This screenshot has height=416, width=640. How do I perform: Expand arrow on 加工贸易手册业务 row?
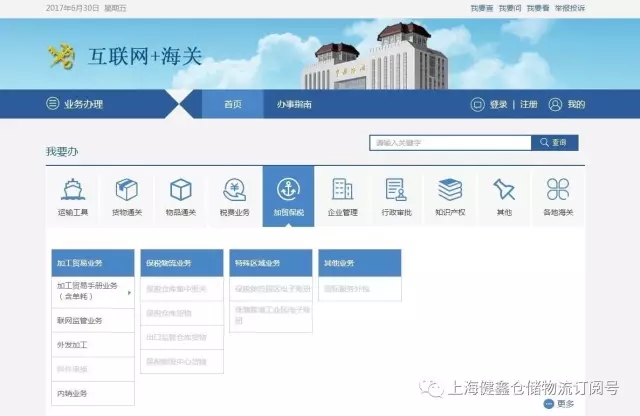[x=129, y=293]
